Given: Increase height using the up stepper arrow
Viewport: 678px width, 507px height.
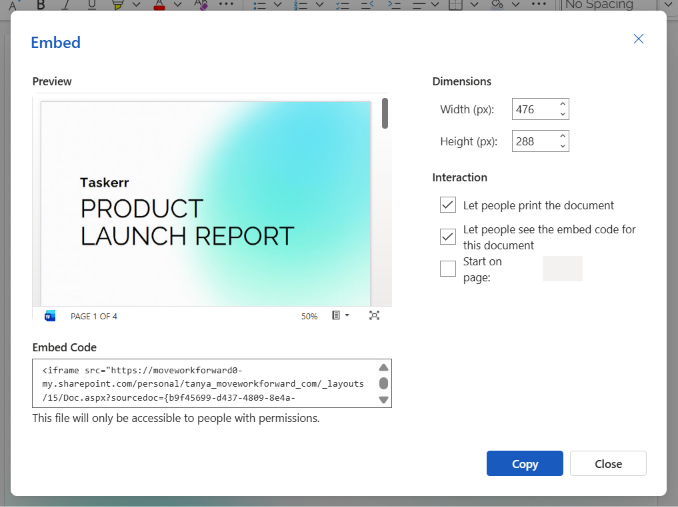Looking at the screenshot, I should tap(563, 136).
